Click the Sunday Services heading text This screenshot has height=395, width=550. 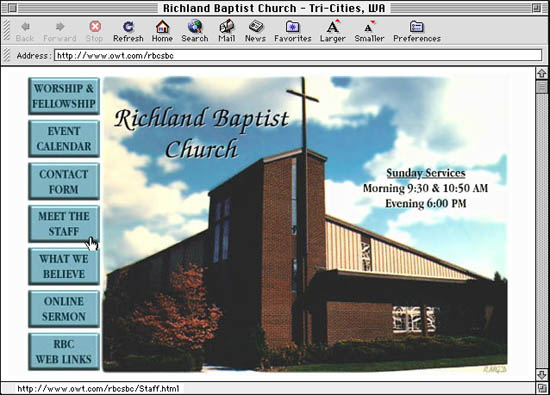(426, 173)
